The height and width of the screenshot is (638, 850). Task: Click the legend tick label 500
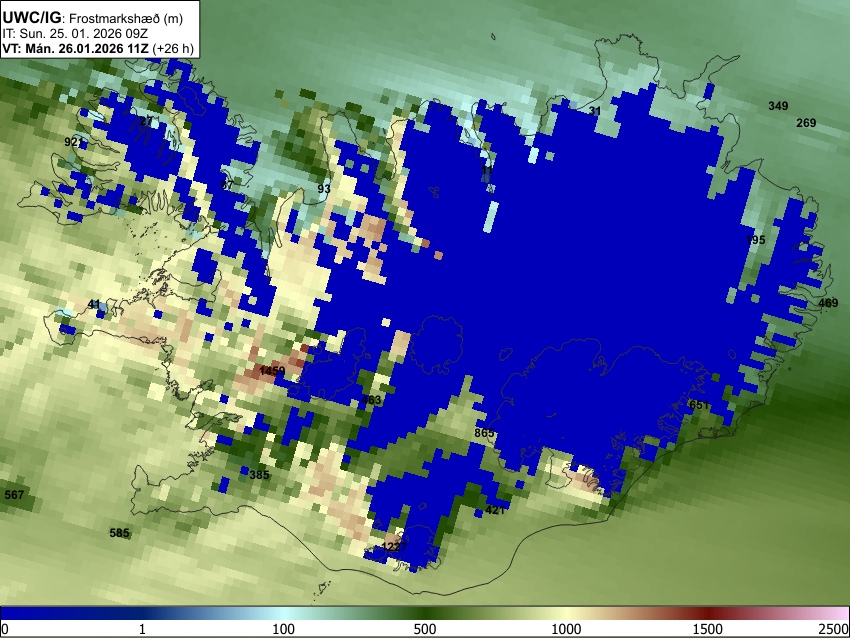click(425, 629)
